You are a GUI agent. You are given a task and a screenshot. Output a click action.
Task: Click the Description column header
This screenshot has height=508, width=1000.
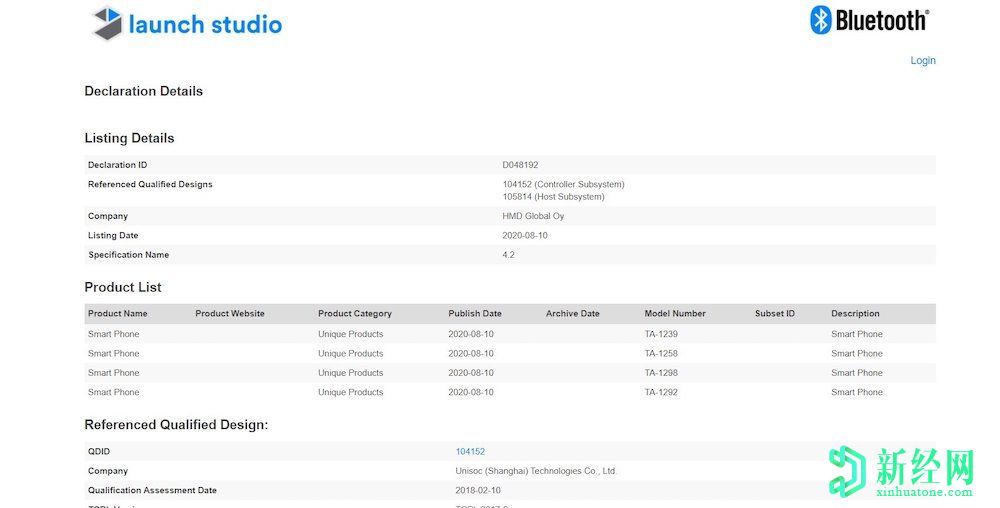point(855,314)
